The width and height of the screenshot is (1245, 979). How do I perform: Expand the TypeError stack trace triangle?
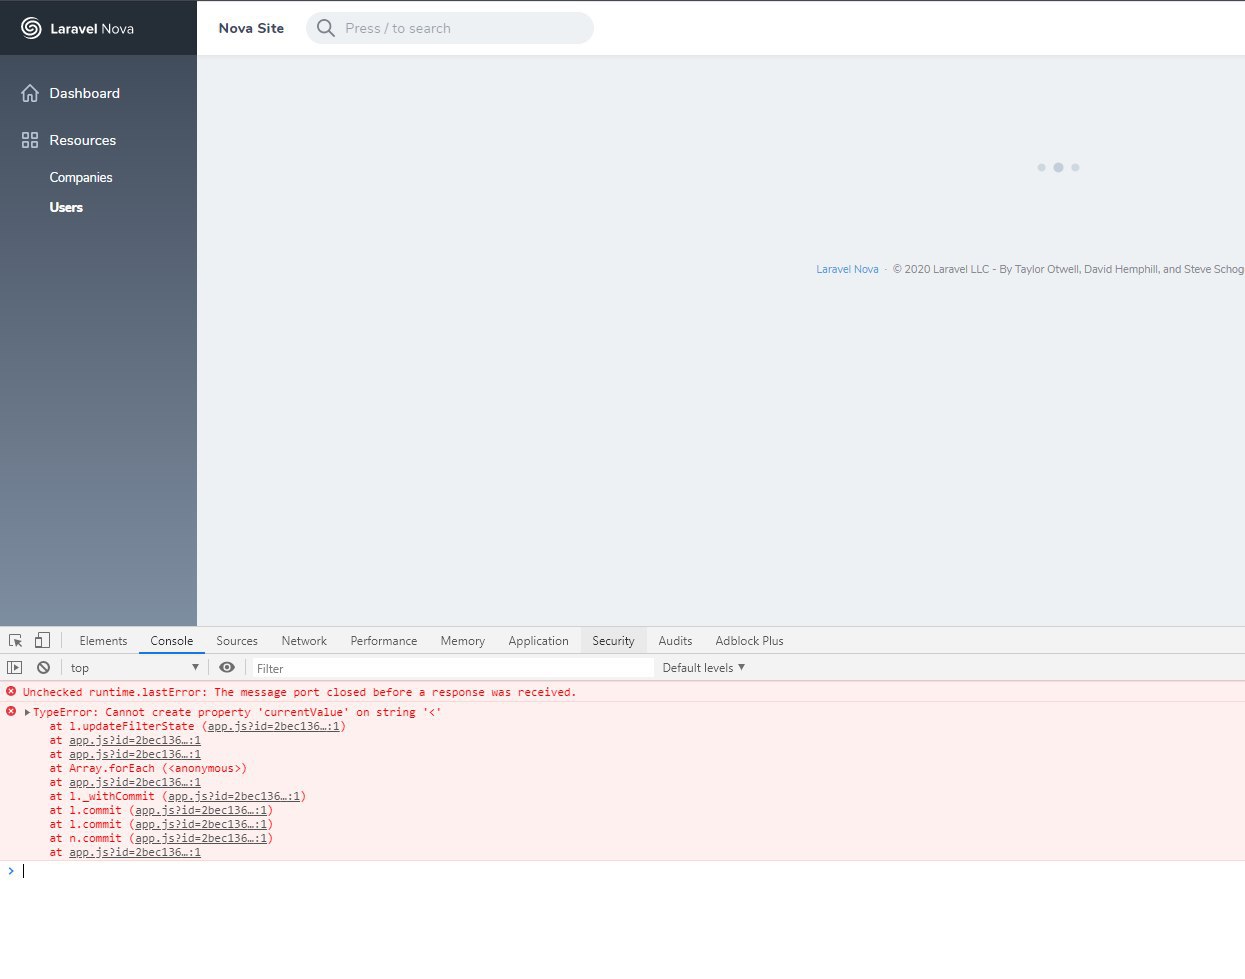tap(27, 712)
